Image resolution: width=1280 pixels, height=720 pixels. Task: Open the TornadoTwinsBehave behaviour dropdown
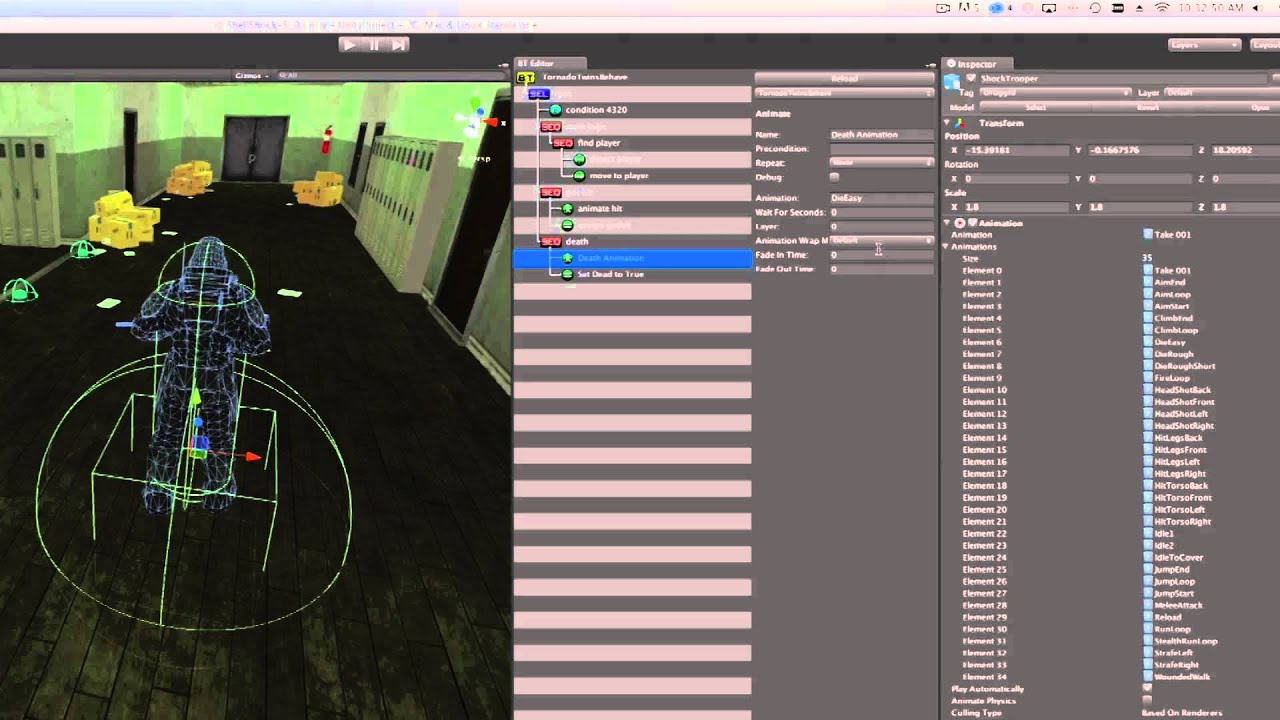(844, 93)
